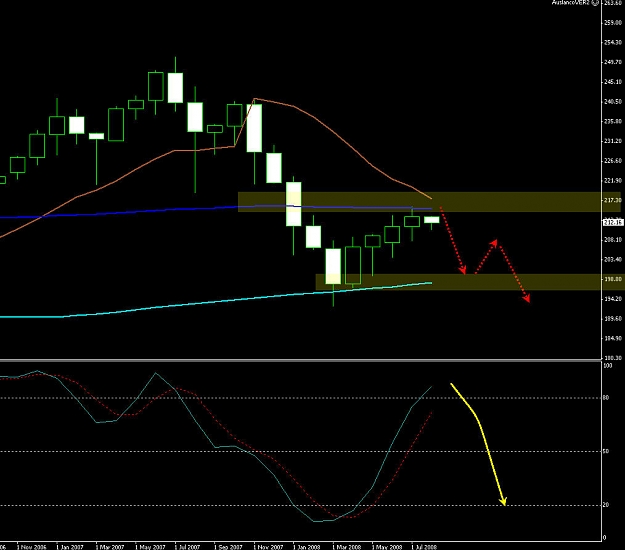625x550 pixels.
Task: Click the 1 May 2007 date label
Action: pyautogui.click(x=150, y=547)
